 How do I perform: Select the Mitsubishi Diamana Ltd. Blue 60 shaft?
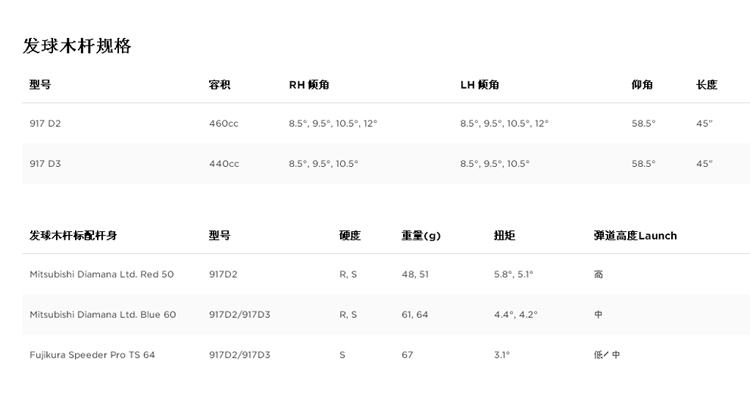pos(102,314)
